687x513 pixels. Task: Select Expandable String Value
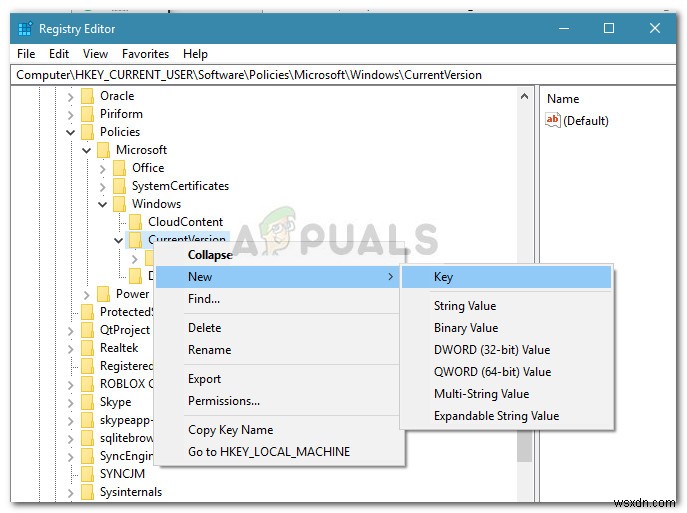point(506,415)
